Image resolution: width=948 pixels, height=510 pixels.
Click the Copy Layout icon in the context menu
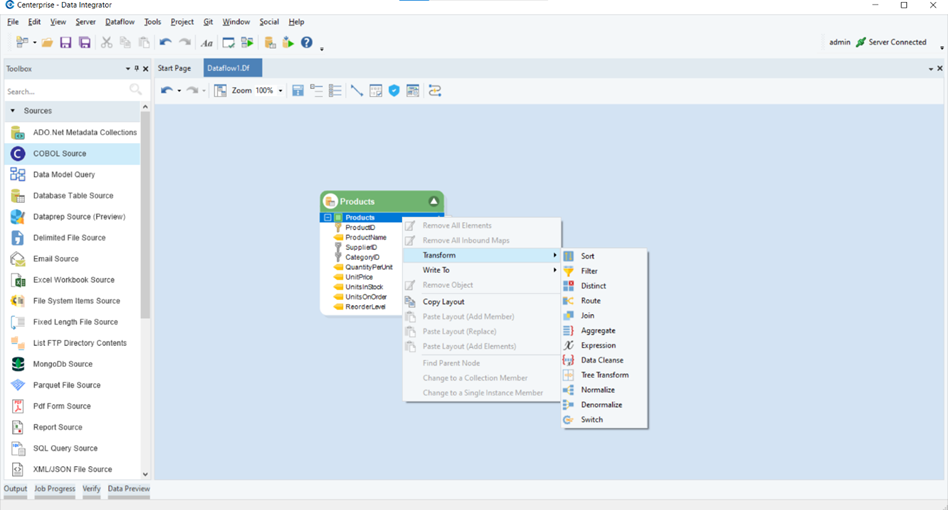click(411, 301)
